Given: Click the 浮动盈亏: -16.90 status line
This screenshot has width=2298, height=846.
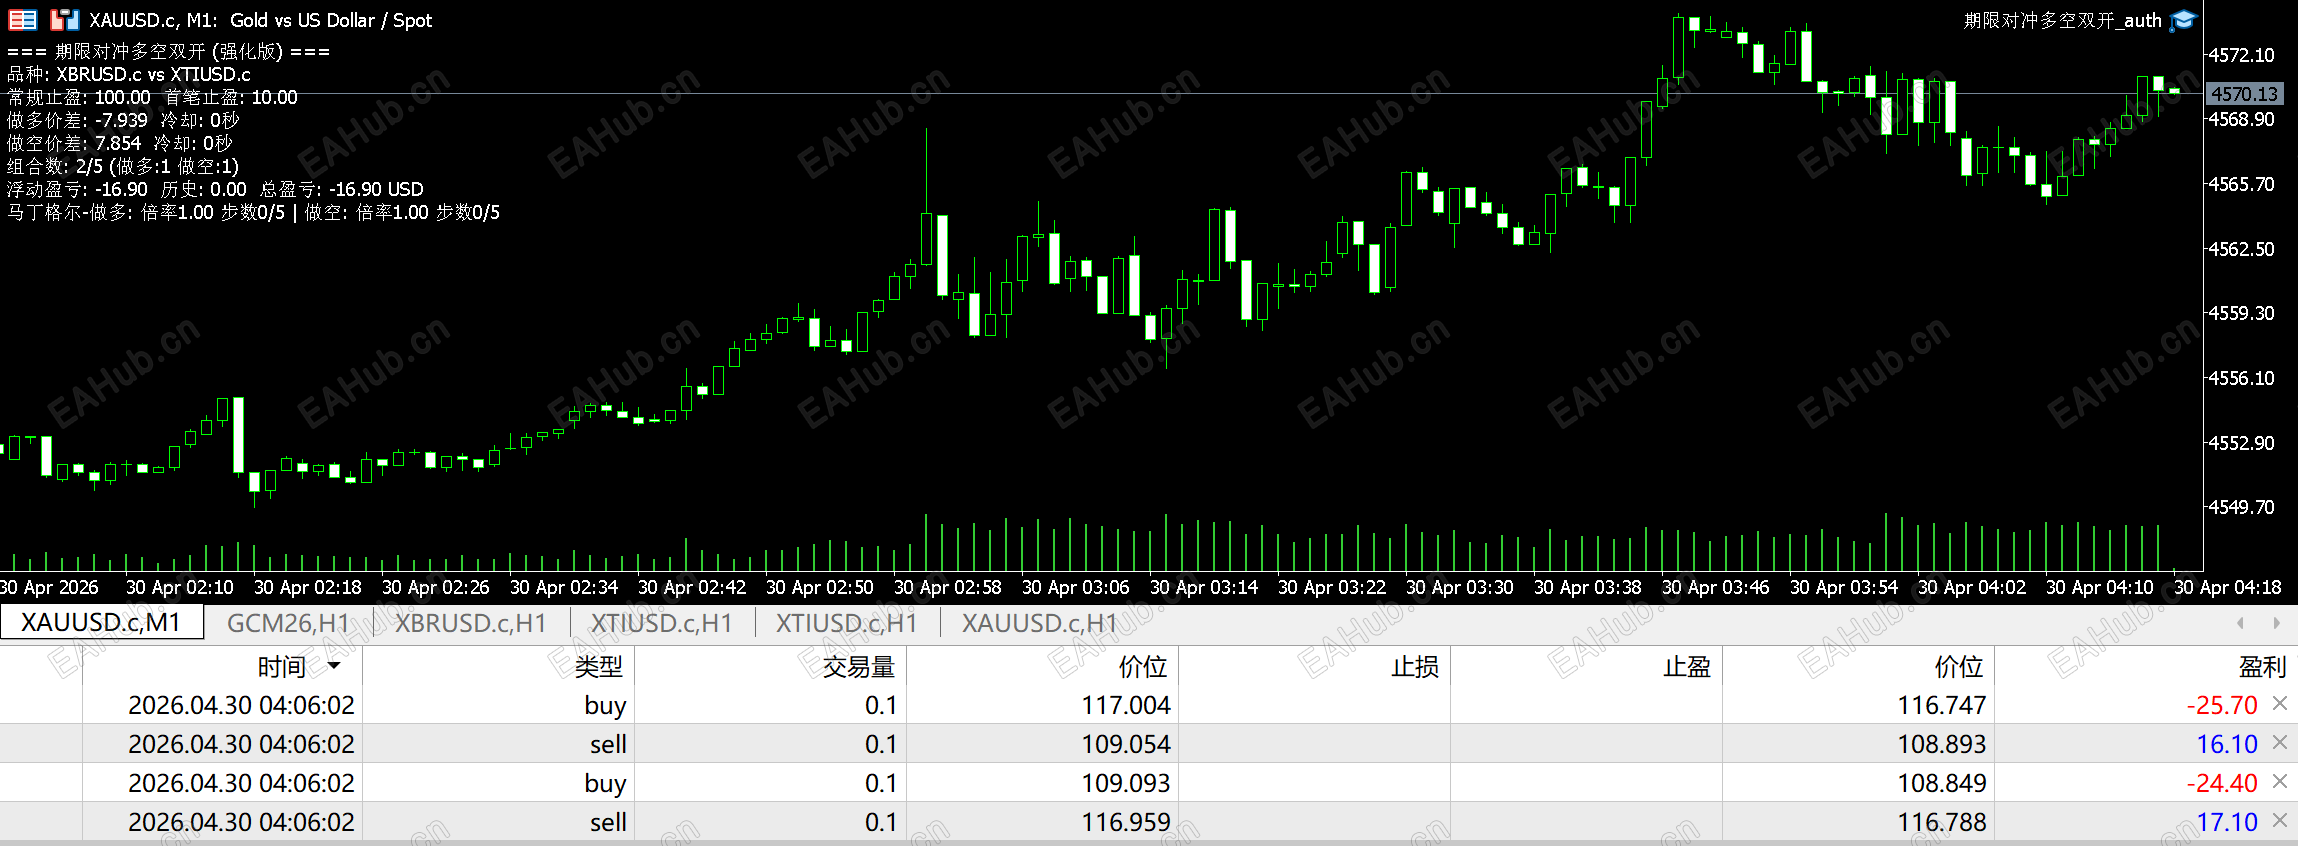Looking at the screenshot, I should click(x=215, y=189).
